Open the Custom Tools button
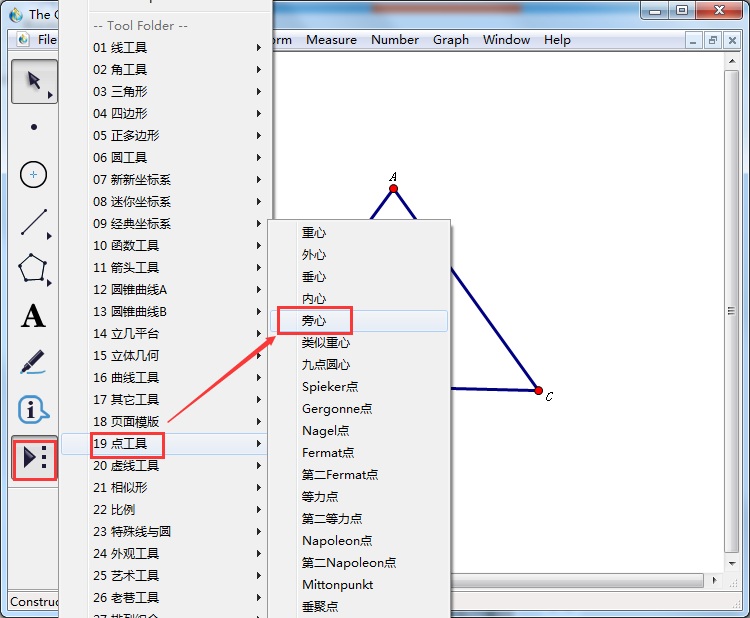 34,458
